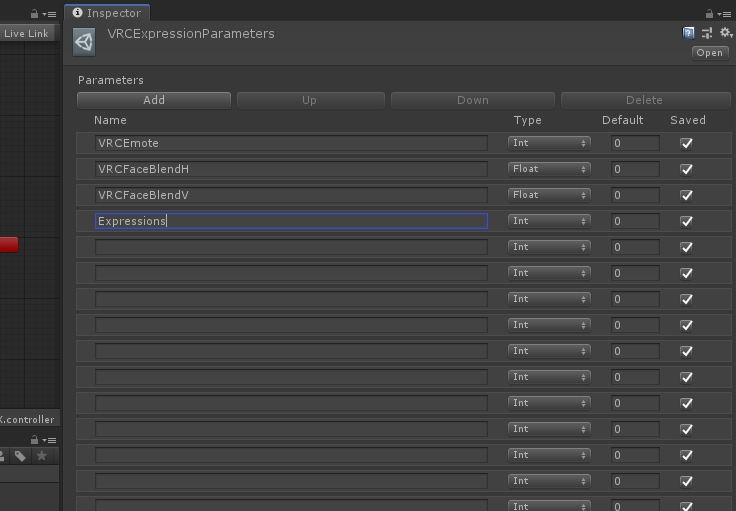Switch to the Inspector tab
Screen dimensions: 736x511
(x=107, y=13)
